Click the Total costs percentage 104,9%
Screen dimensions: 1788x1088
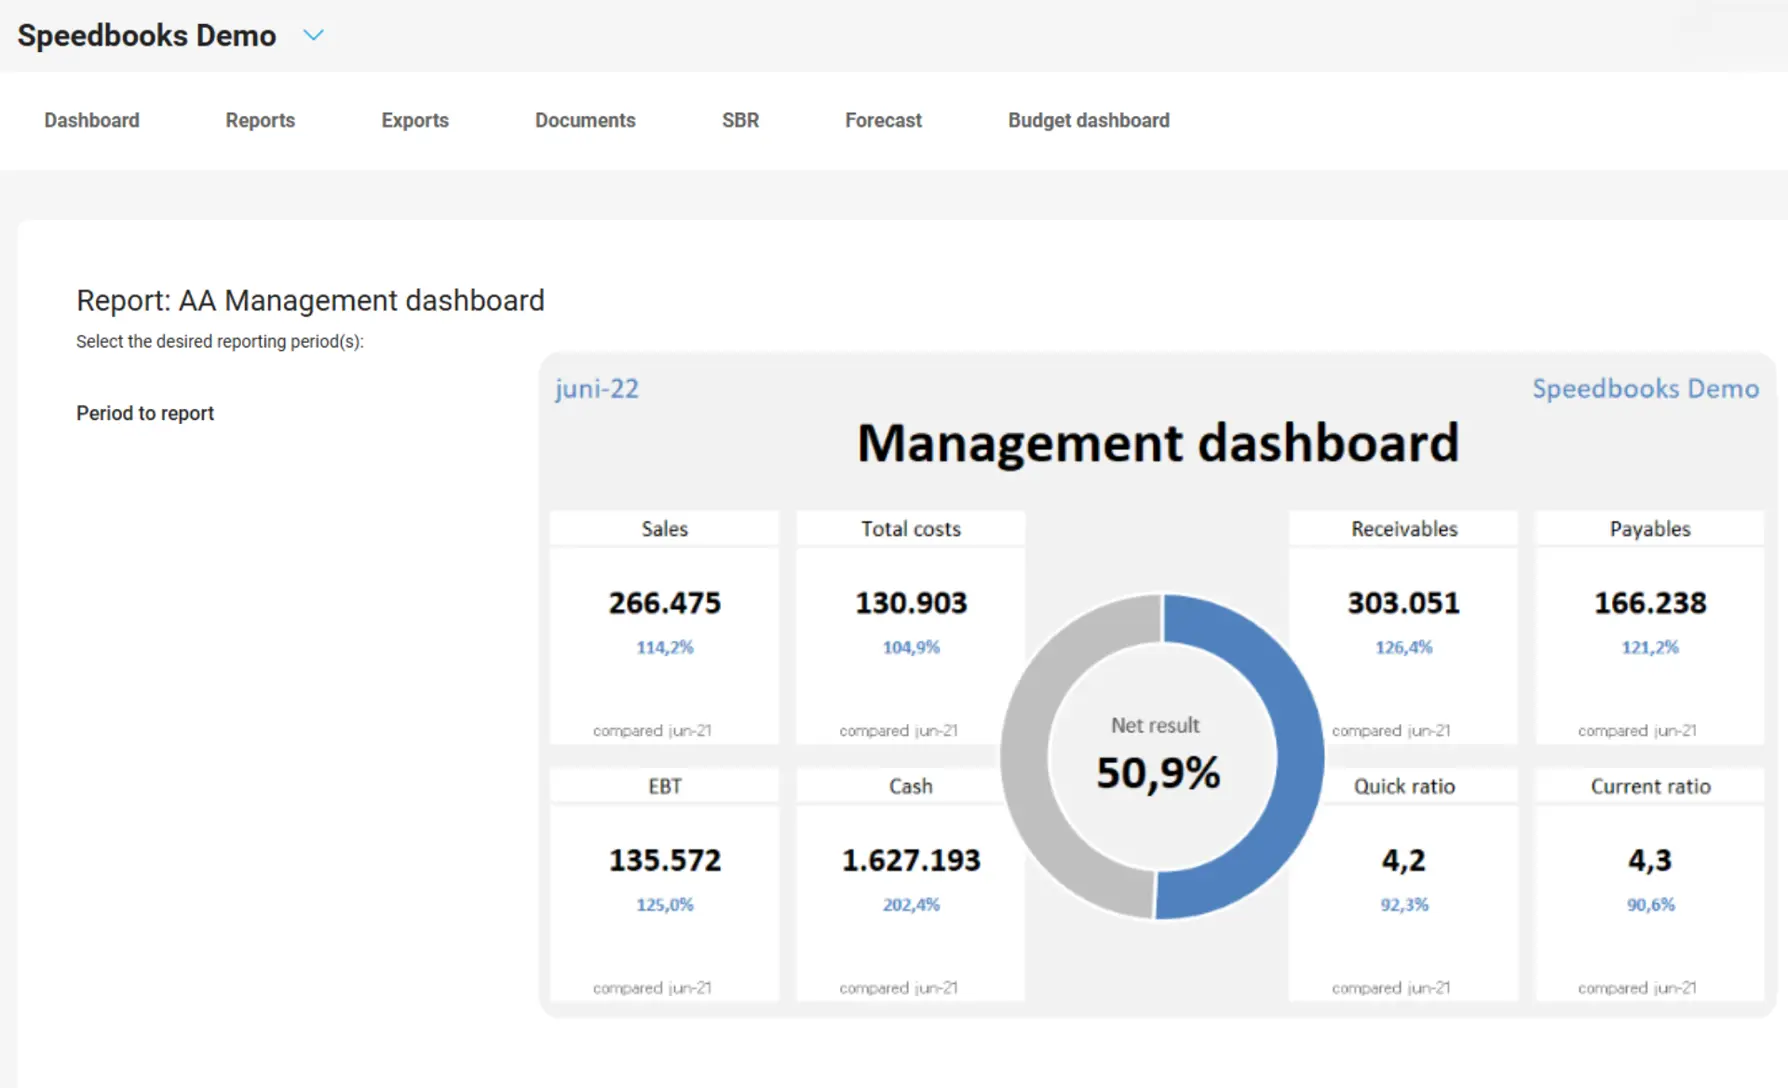pyautogui.click(x=911, y=647)
